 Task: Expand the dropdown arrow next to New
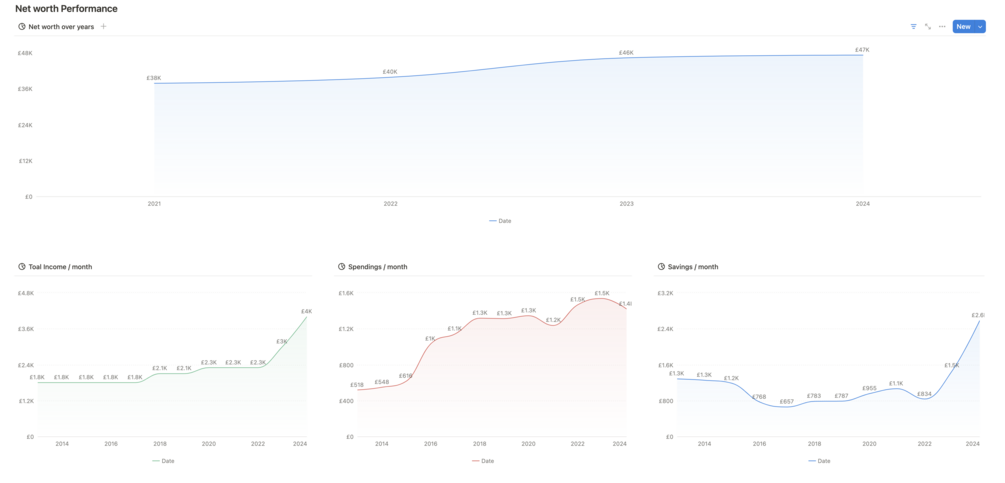point(980,27)
